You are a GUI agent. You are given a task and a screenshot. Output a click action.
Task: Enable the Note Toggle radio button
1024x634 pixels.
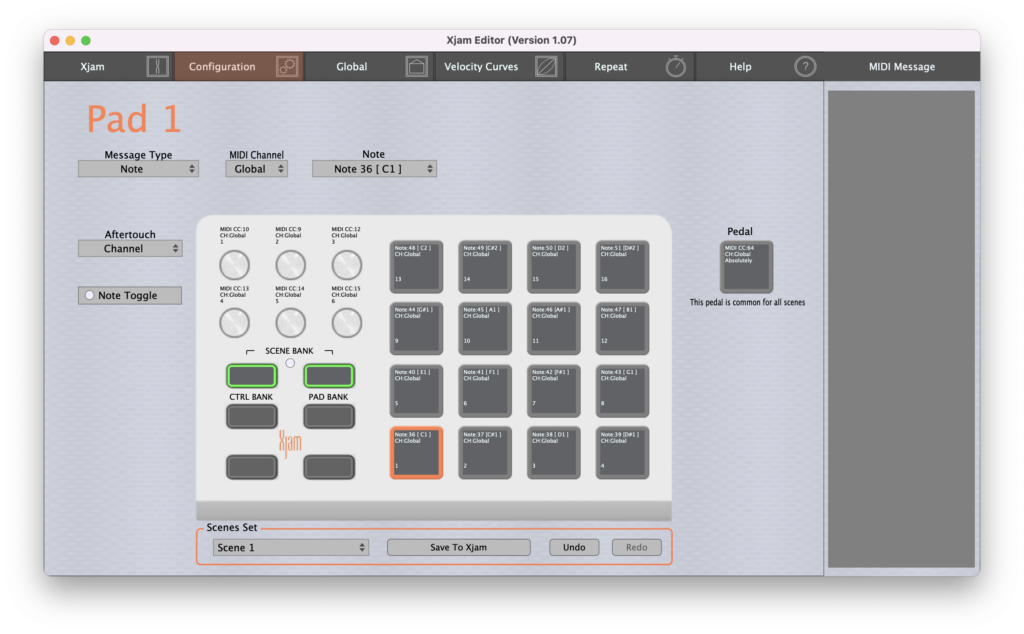click(x=89, y=296)
